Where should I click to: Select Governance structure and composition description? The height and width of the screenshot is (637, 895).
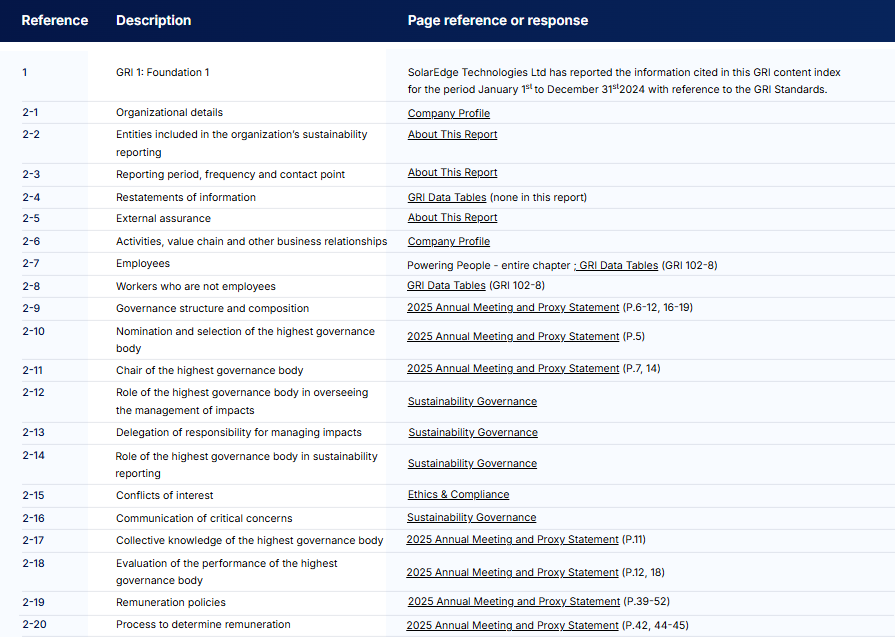(212, 308)
